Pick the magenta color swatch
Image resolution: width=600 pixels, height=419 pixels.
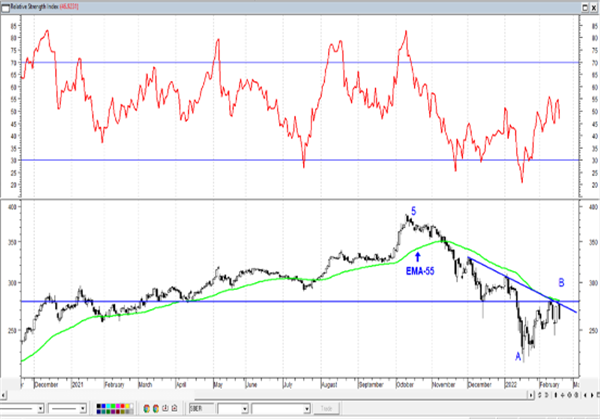pyautogui.click(x=118, y=406)
